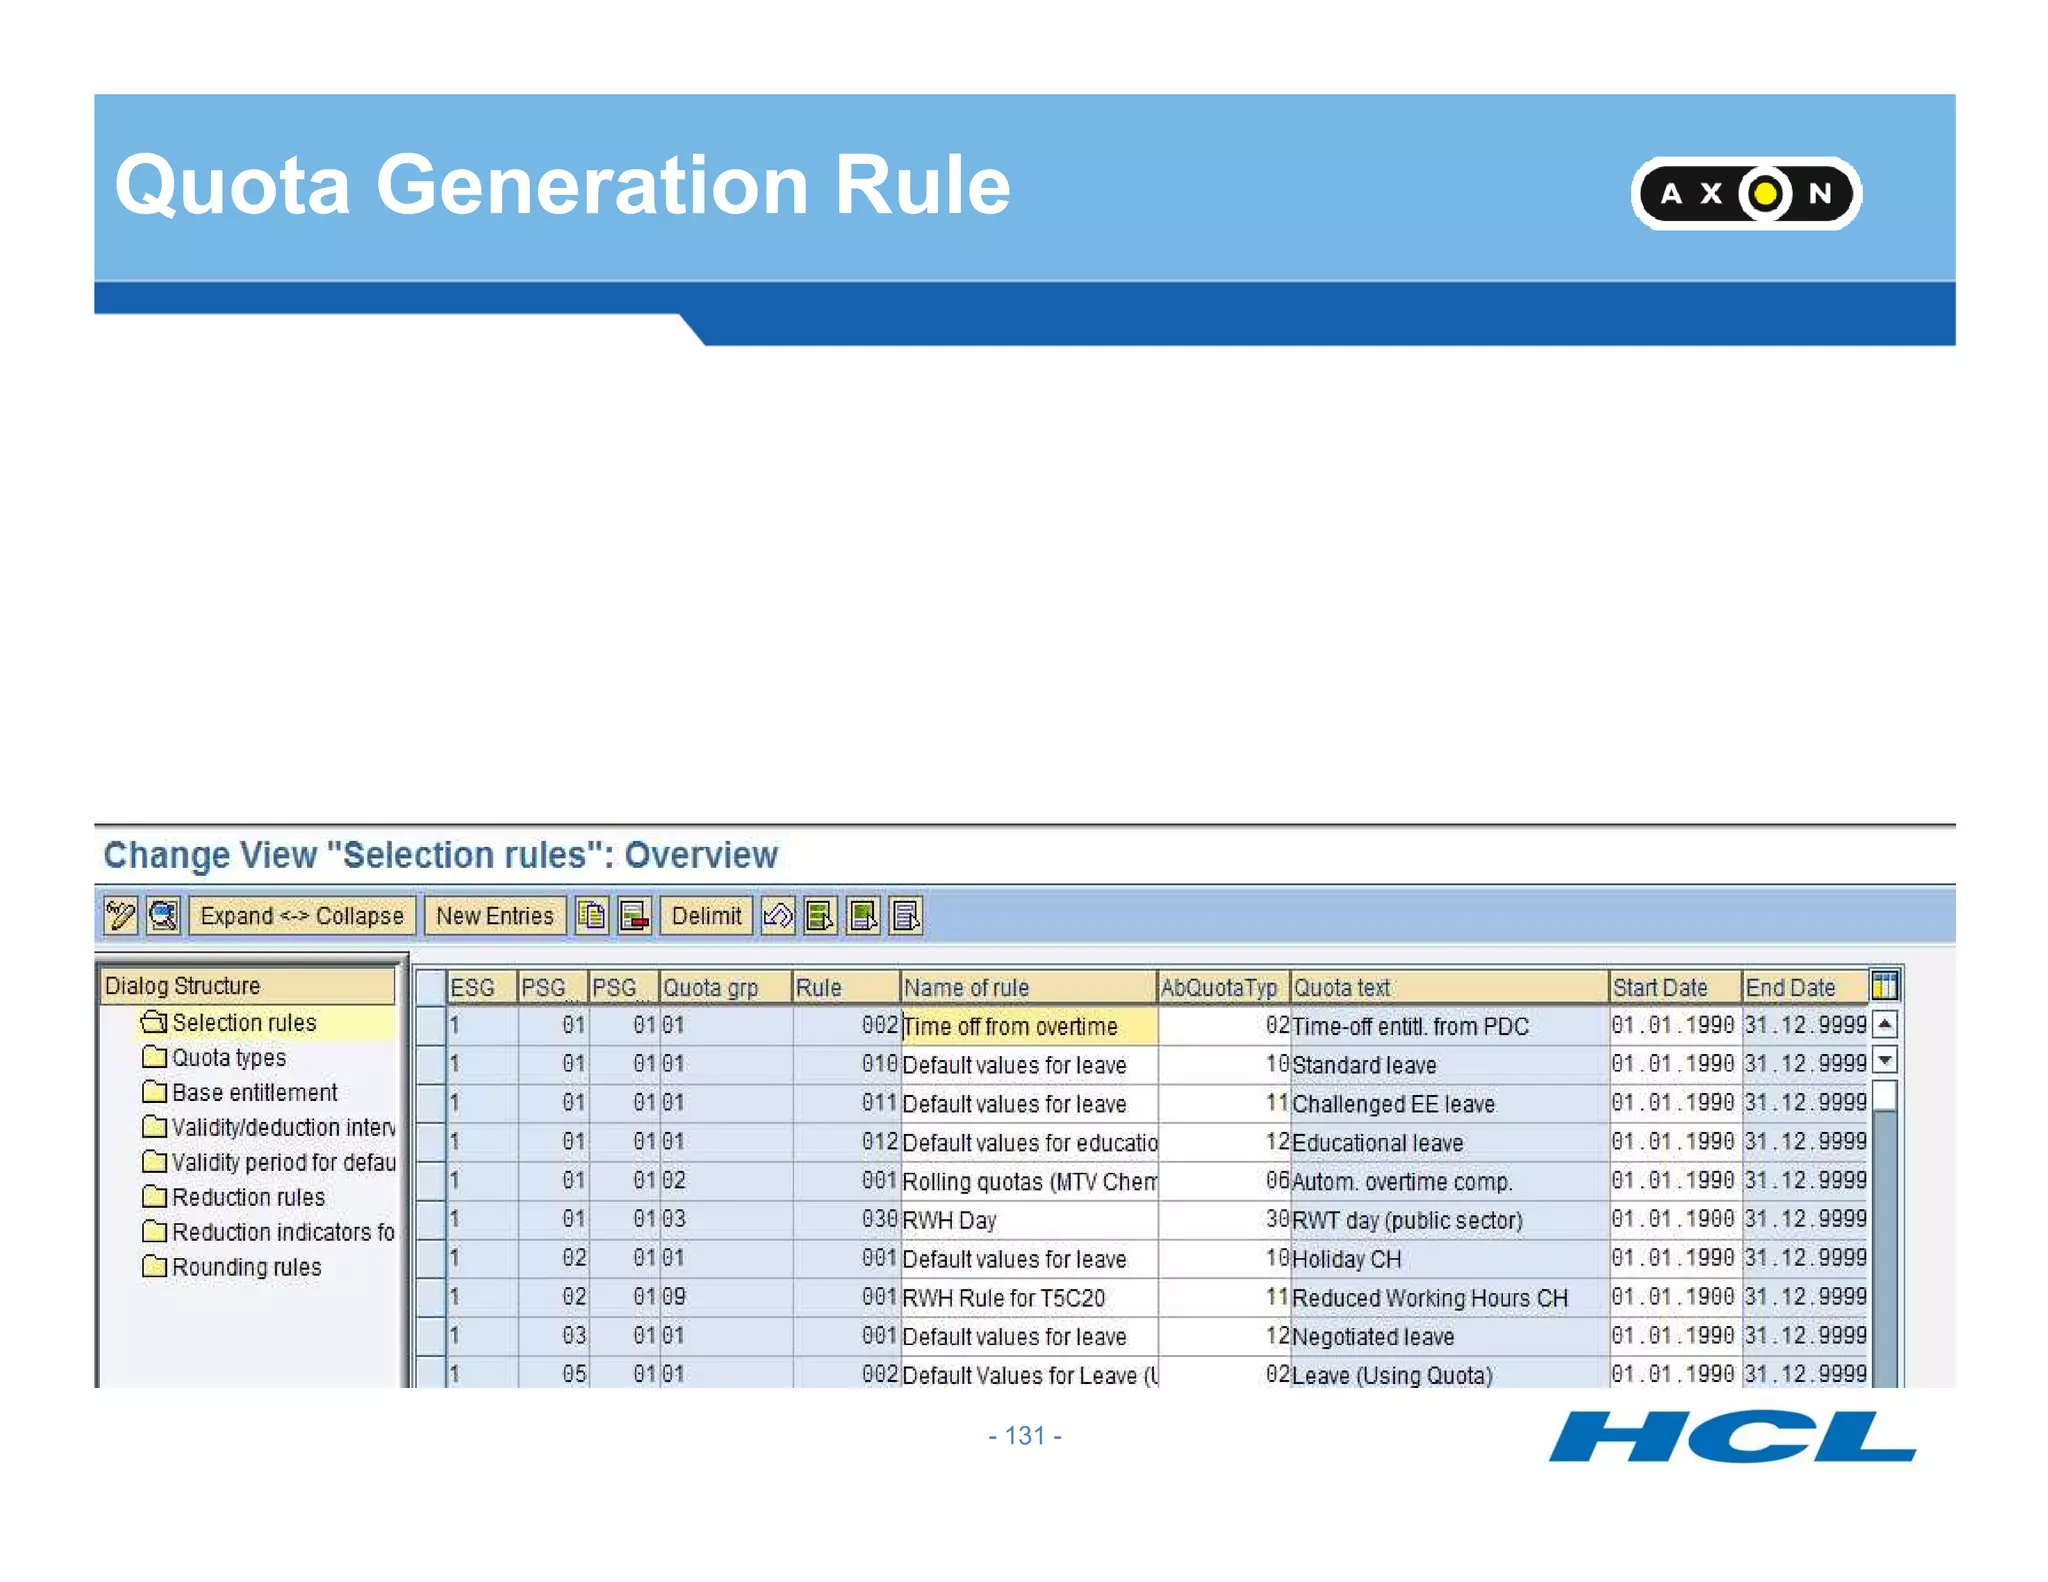Click the Quota text column header
Viewport: 2048px width, 1582px height.
point(1449,987)
